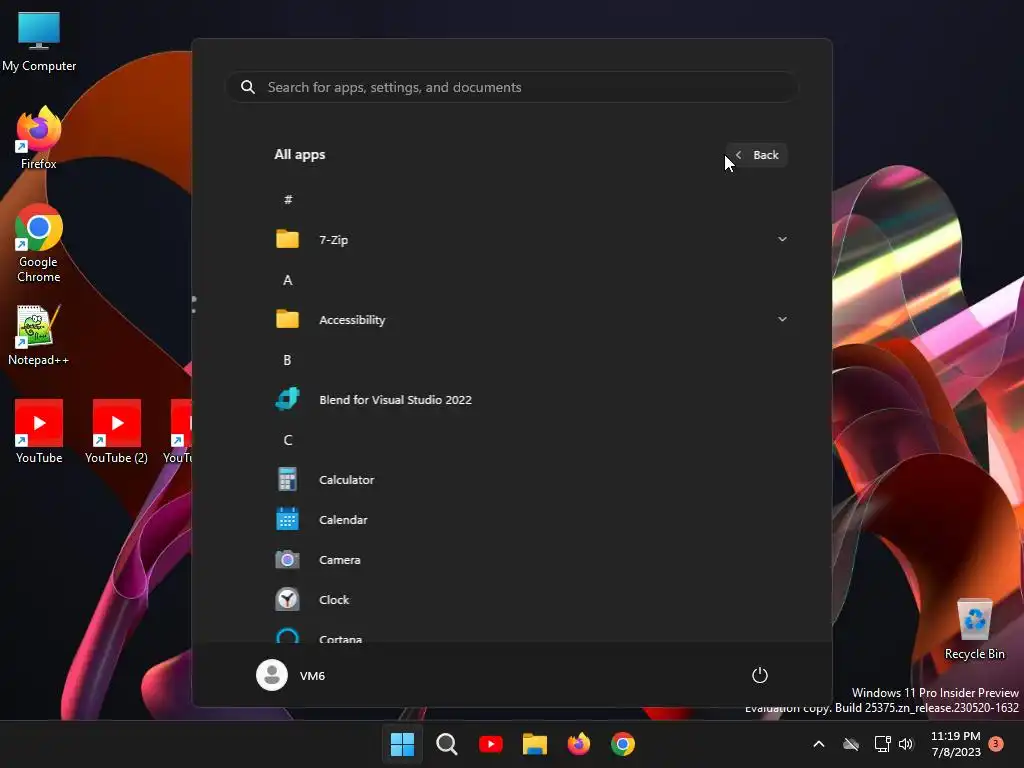Click the network tray icon

[x=882, y=744]
